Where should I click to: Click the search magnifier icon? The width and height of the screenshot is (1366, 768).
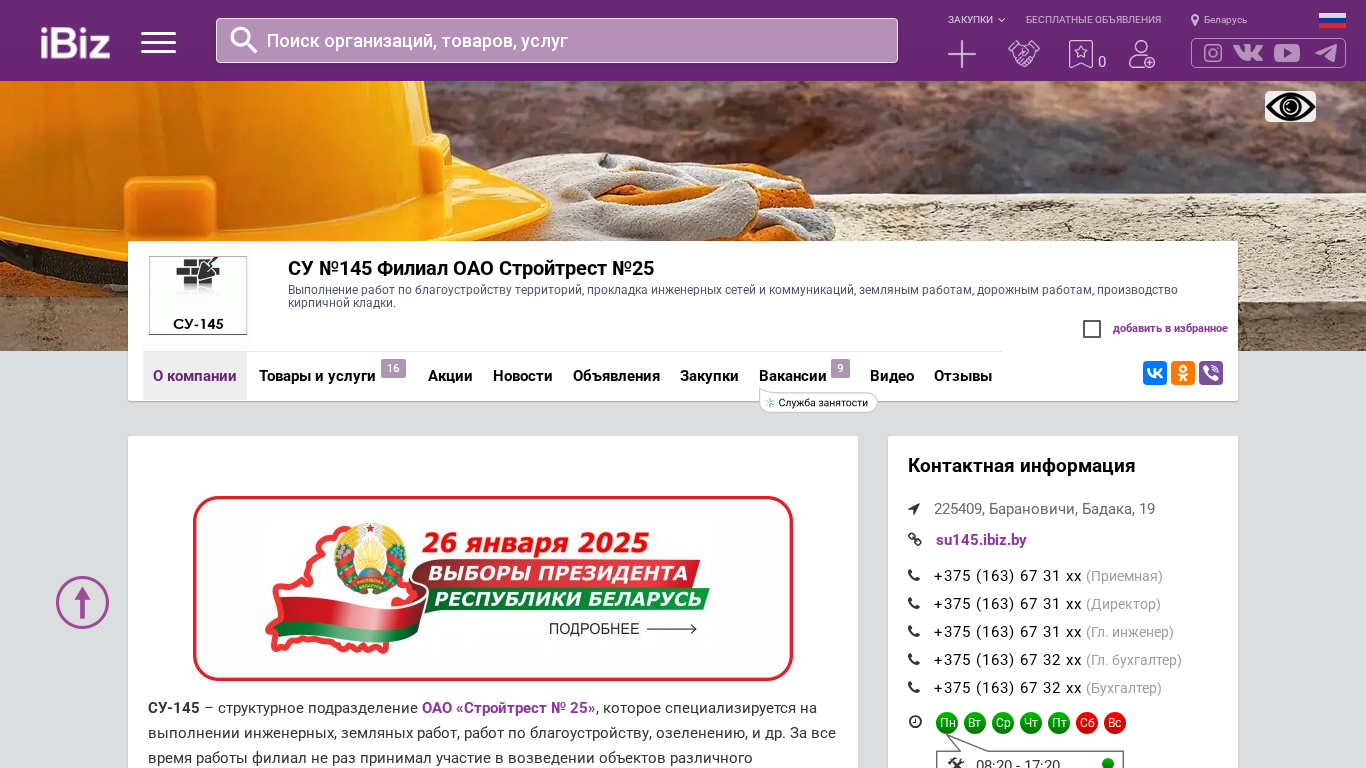pyautogui.click(x=244, y=40)
